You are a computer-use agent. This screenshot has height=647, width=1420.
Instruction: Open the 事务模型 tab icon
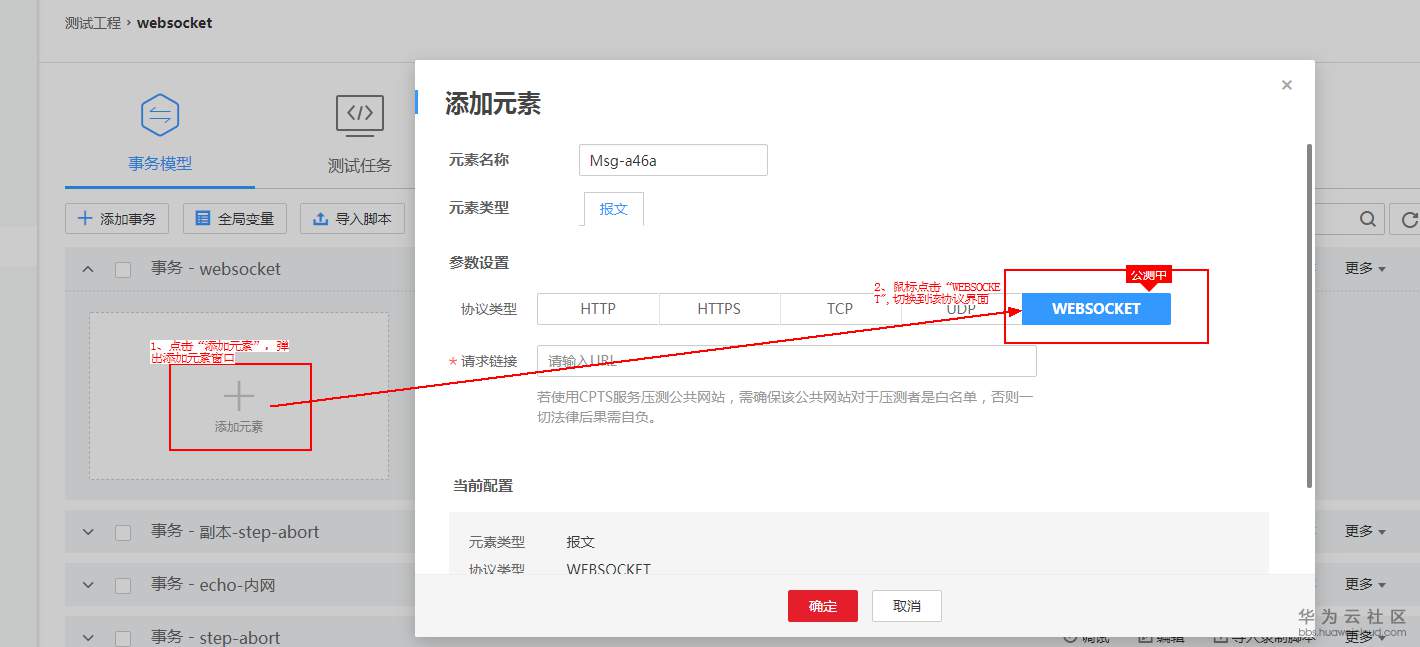(160, 115)
